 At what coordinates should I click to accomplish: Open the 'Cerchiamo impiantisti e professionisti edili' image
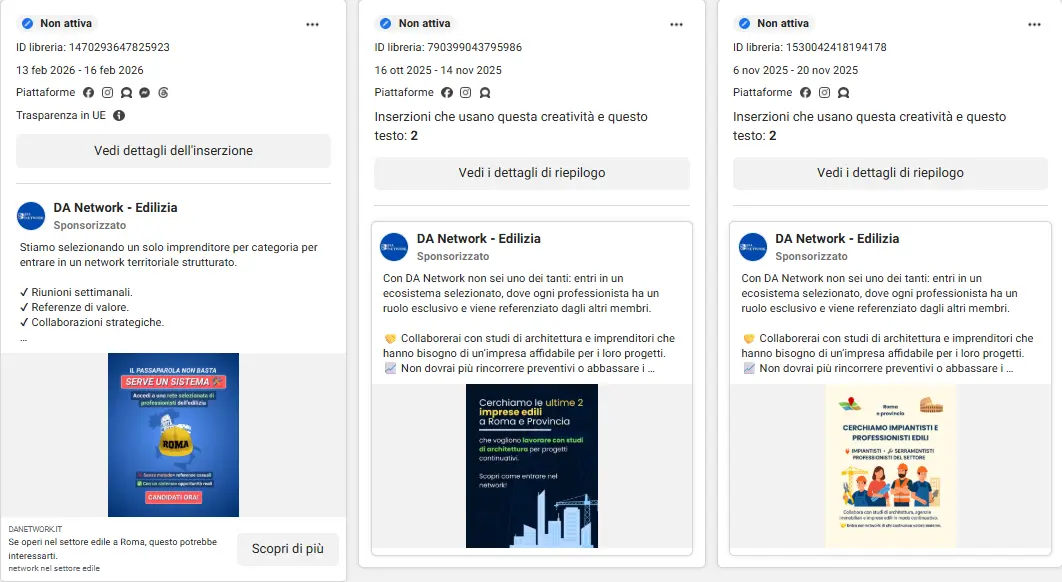coord(891,466)
